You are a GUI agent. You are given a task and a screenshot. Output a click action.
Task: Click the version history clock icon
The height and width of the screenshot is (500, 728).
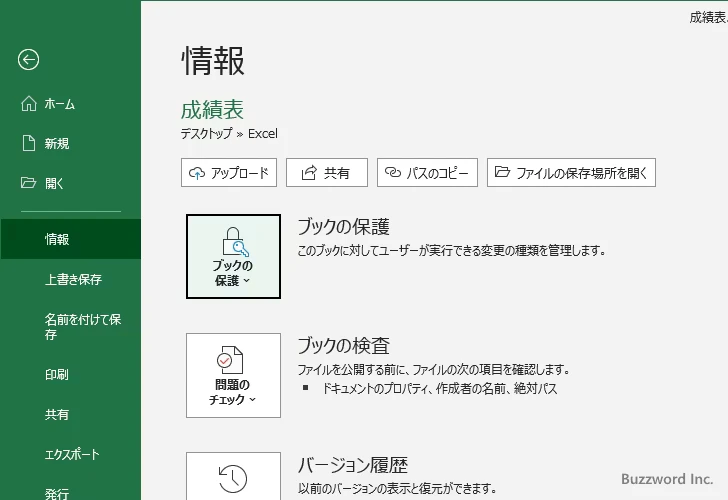click(x=233, y=479)
